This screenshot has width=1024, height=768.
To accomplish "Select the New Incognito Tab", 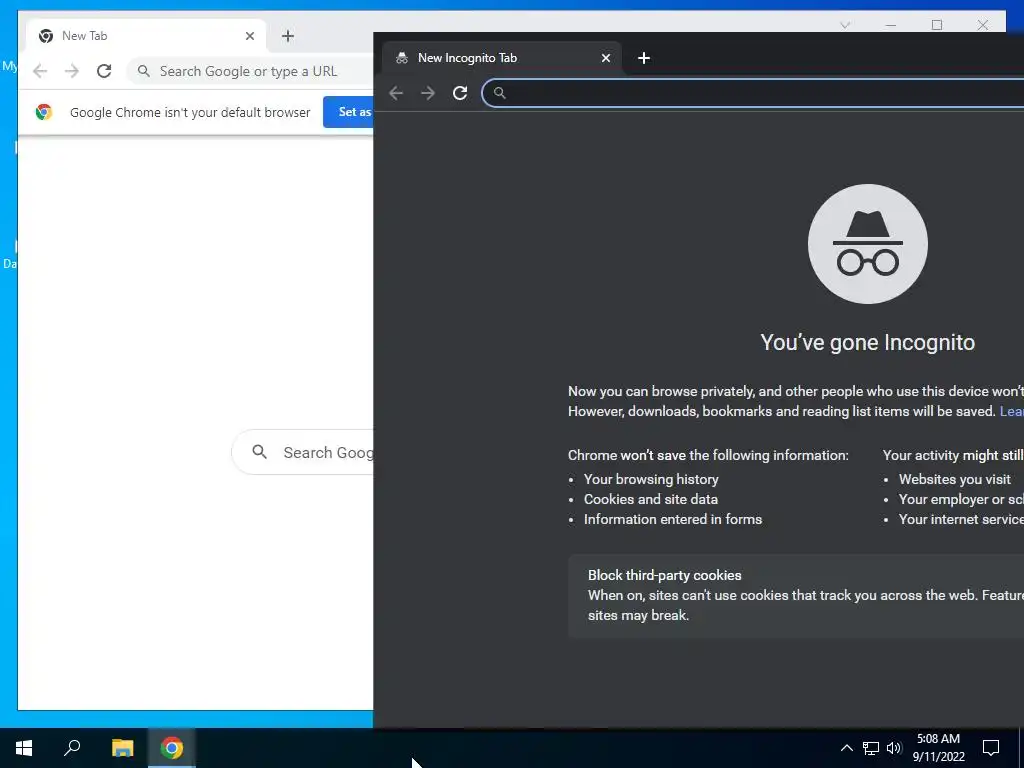I will [x=502, y=57].
